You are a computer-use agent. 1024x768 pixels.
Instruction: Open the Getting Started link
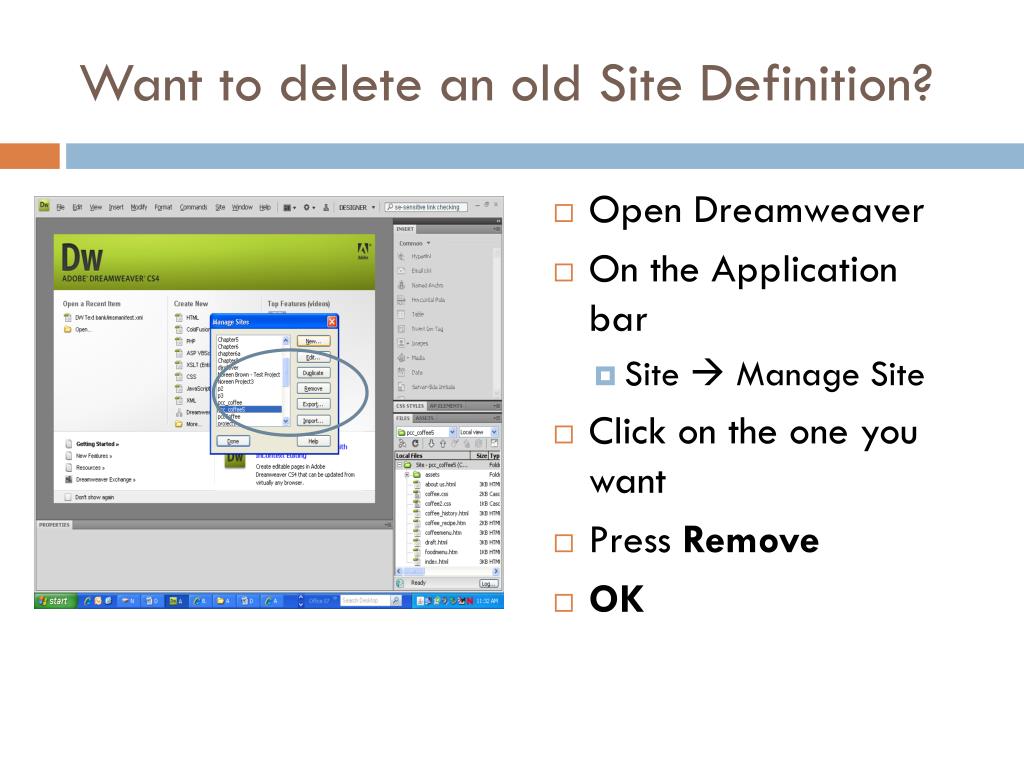97,444
